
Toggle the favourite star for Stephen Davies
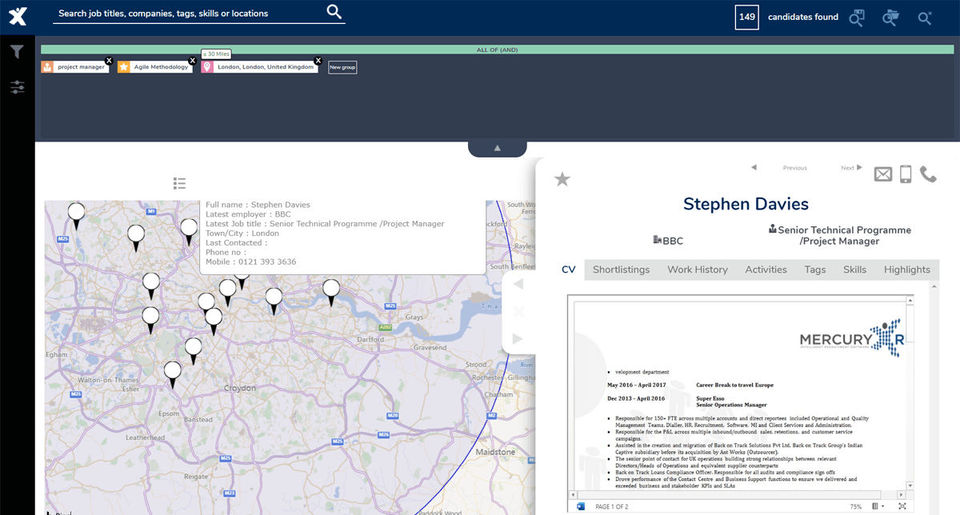(x=562, y=179)
